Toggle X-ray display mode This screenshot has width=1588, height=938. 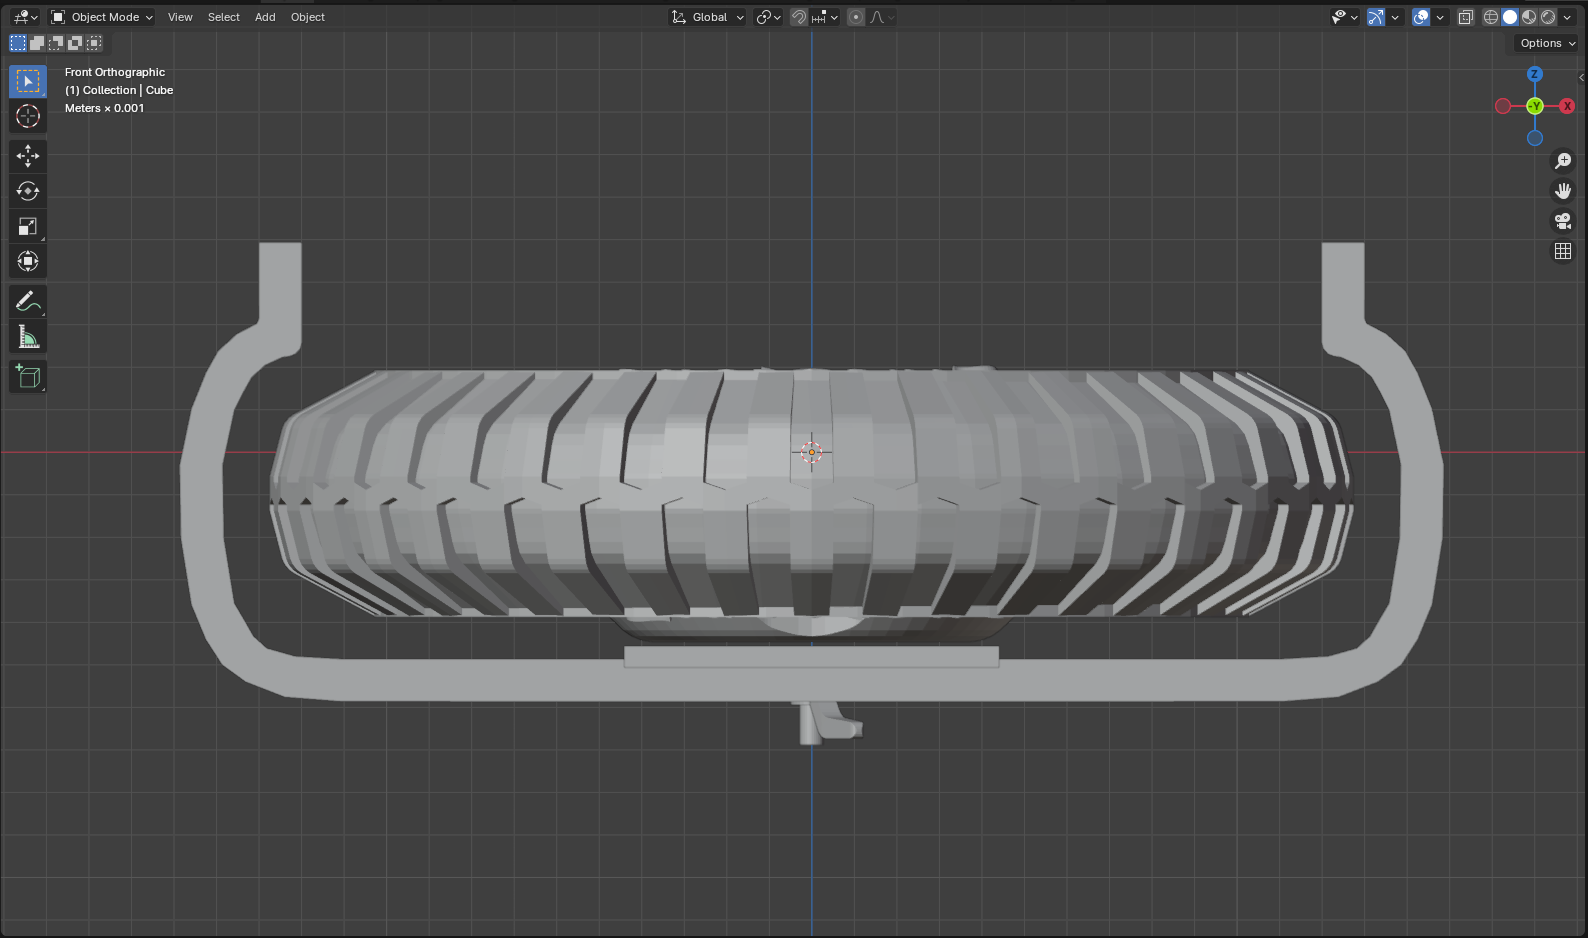pos(1466,17)
